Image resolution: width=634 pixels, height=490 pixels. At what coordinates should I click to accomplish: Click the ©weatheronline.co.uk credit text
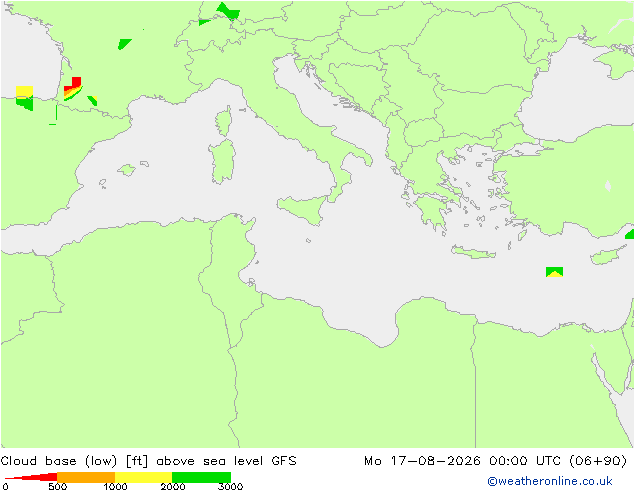coord(550,481)
